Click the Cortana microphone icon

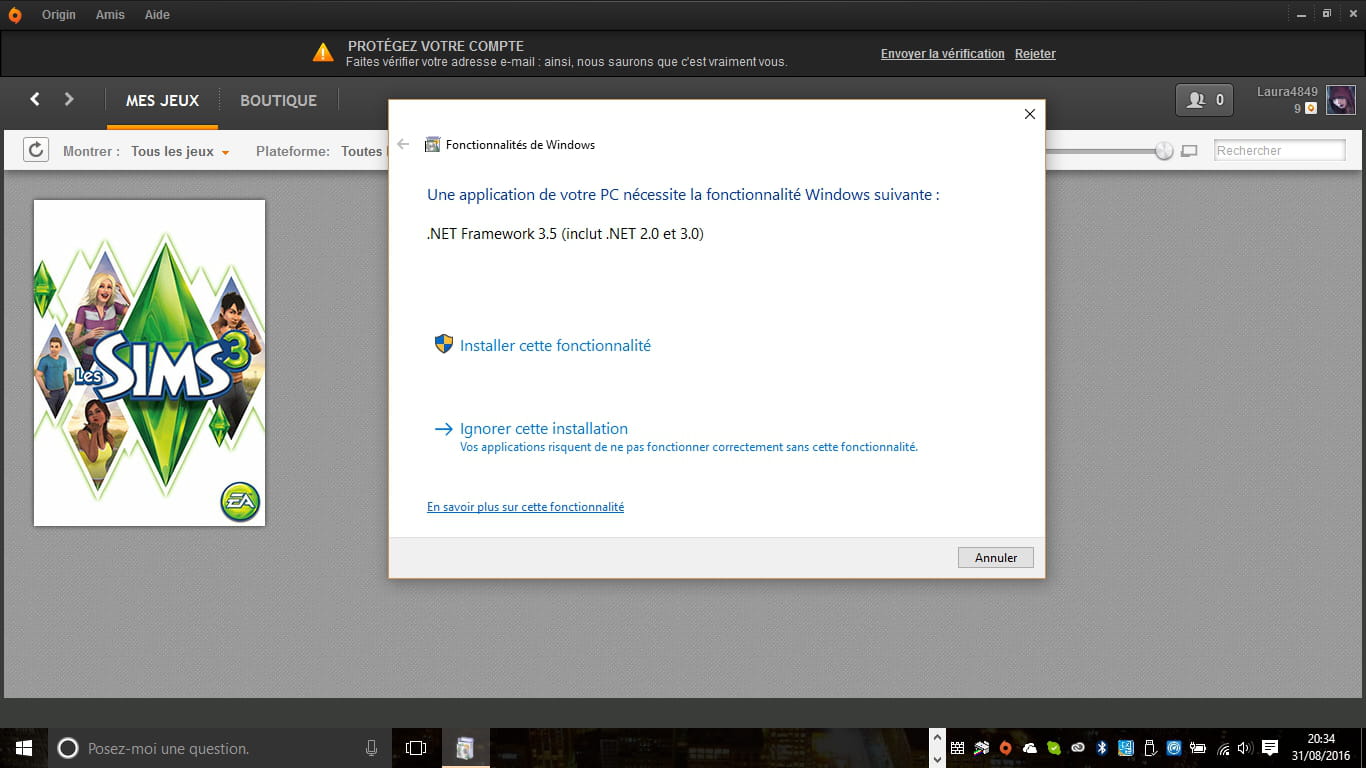pyautogui.click(x=371, y=748)
